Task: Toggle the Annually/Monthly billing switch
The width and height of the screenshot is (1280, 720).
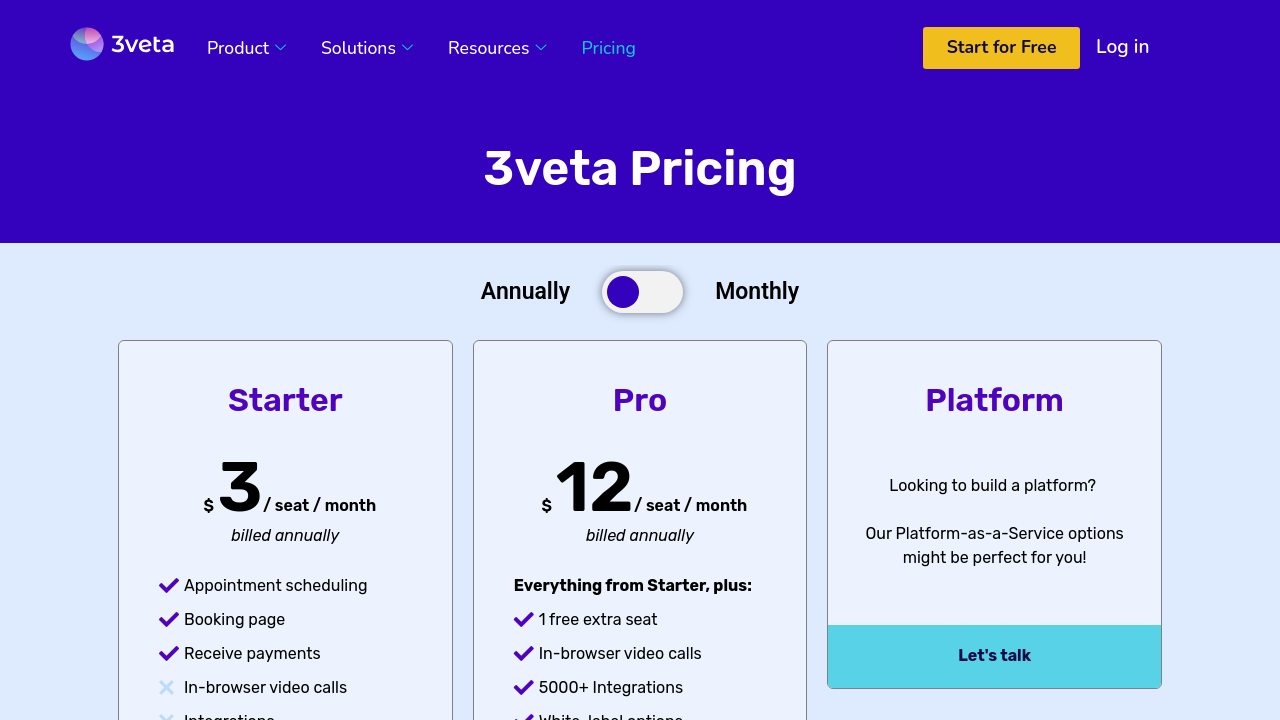Action: click(642, 292)
